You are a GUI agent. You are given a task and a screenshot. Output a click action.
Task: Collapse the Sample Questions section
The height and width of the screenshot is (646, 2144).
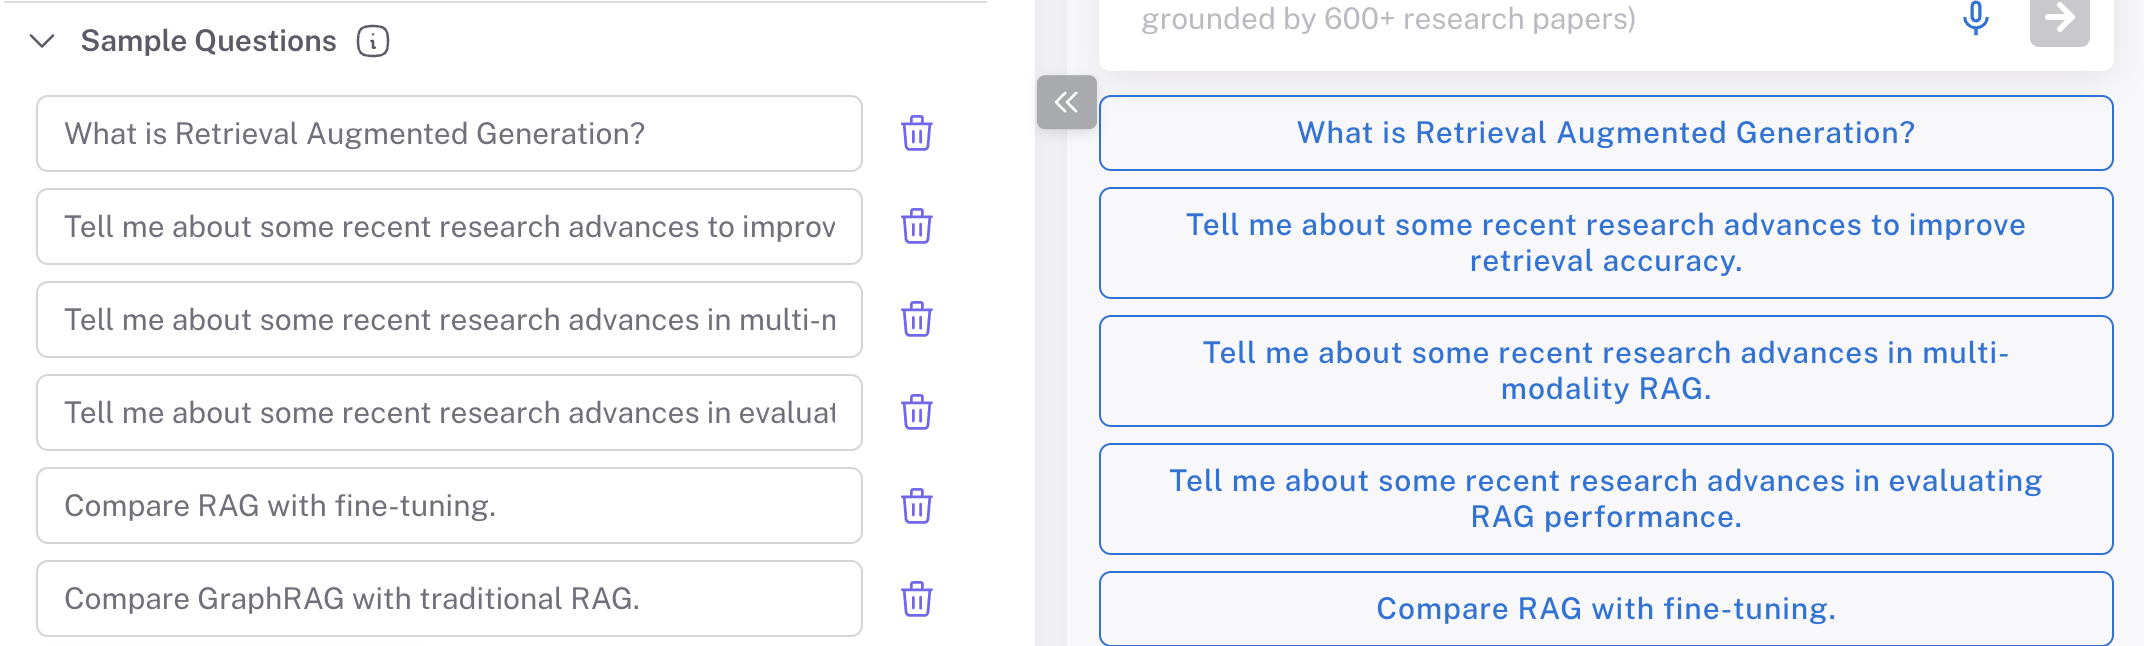[42, 41]
